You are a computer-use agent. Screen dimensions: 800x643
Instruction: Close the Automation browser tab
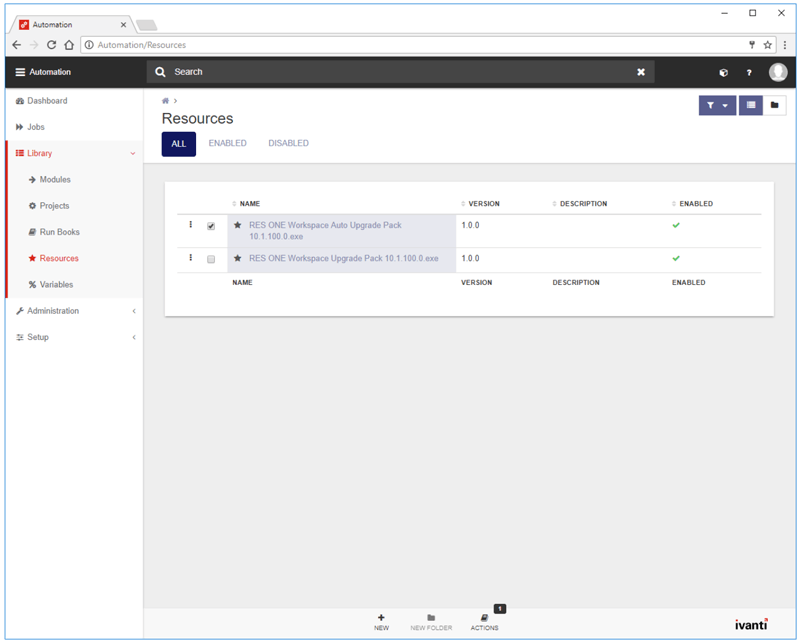[123, 24]
